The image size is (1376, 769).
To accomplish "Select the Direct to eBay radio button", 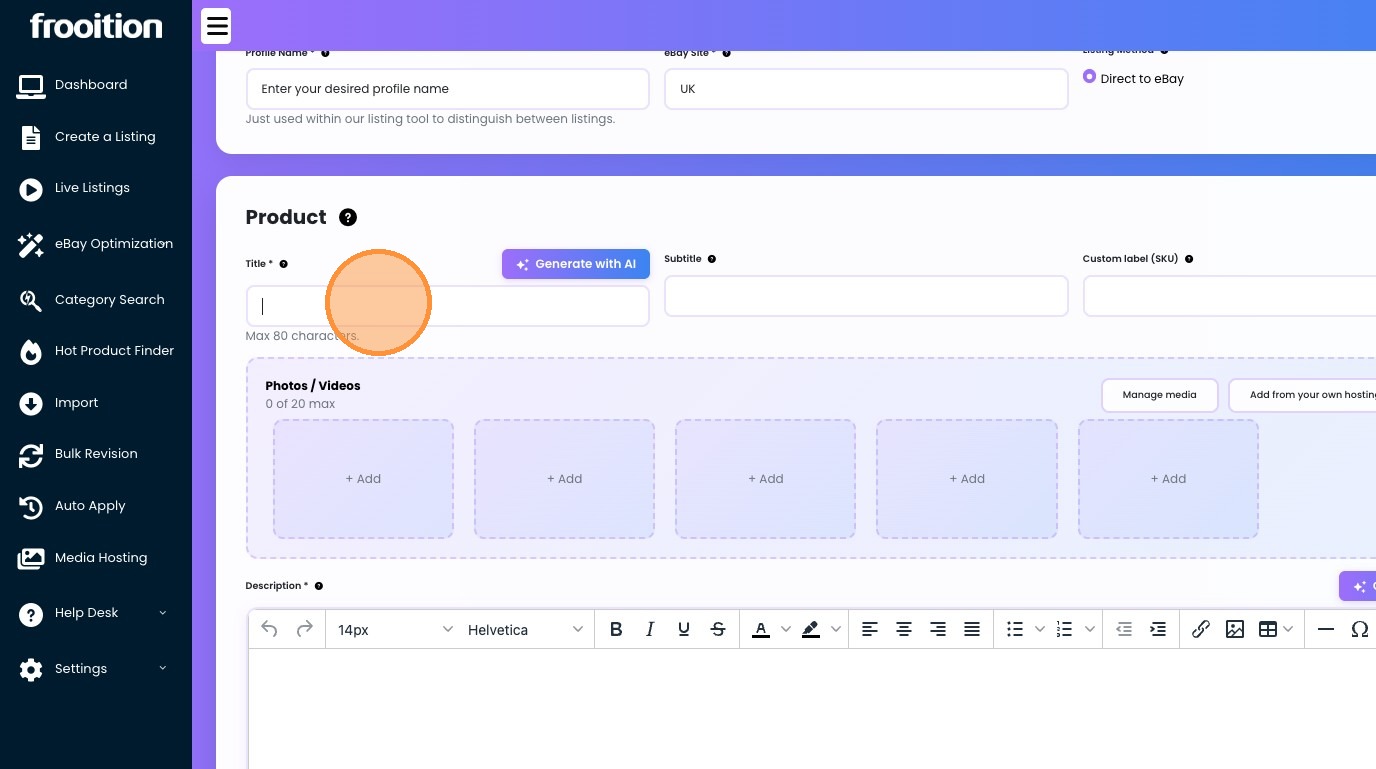I will [1090, 77].
